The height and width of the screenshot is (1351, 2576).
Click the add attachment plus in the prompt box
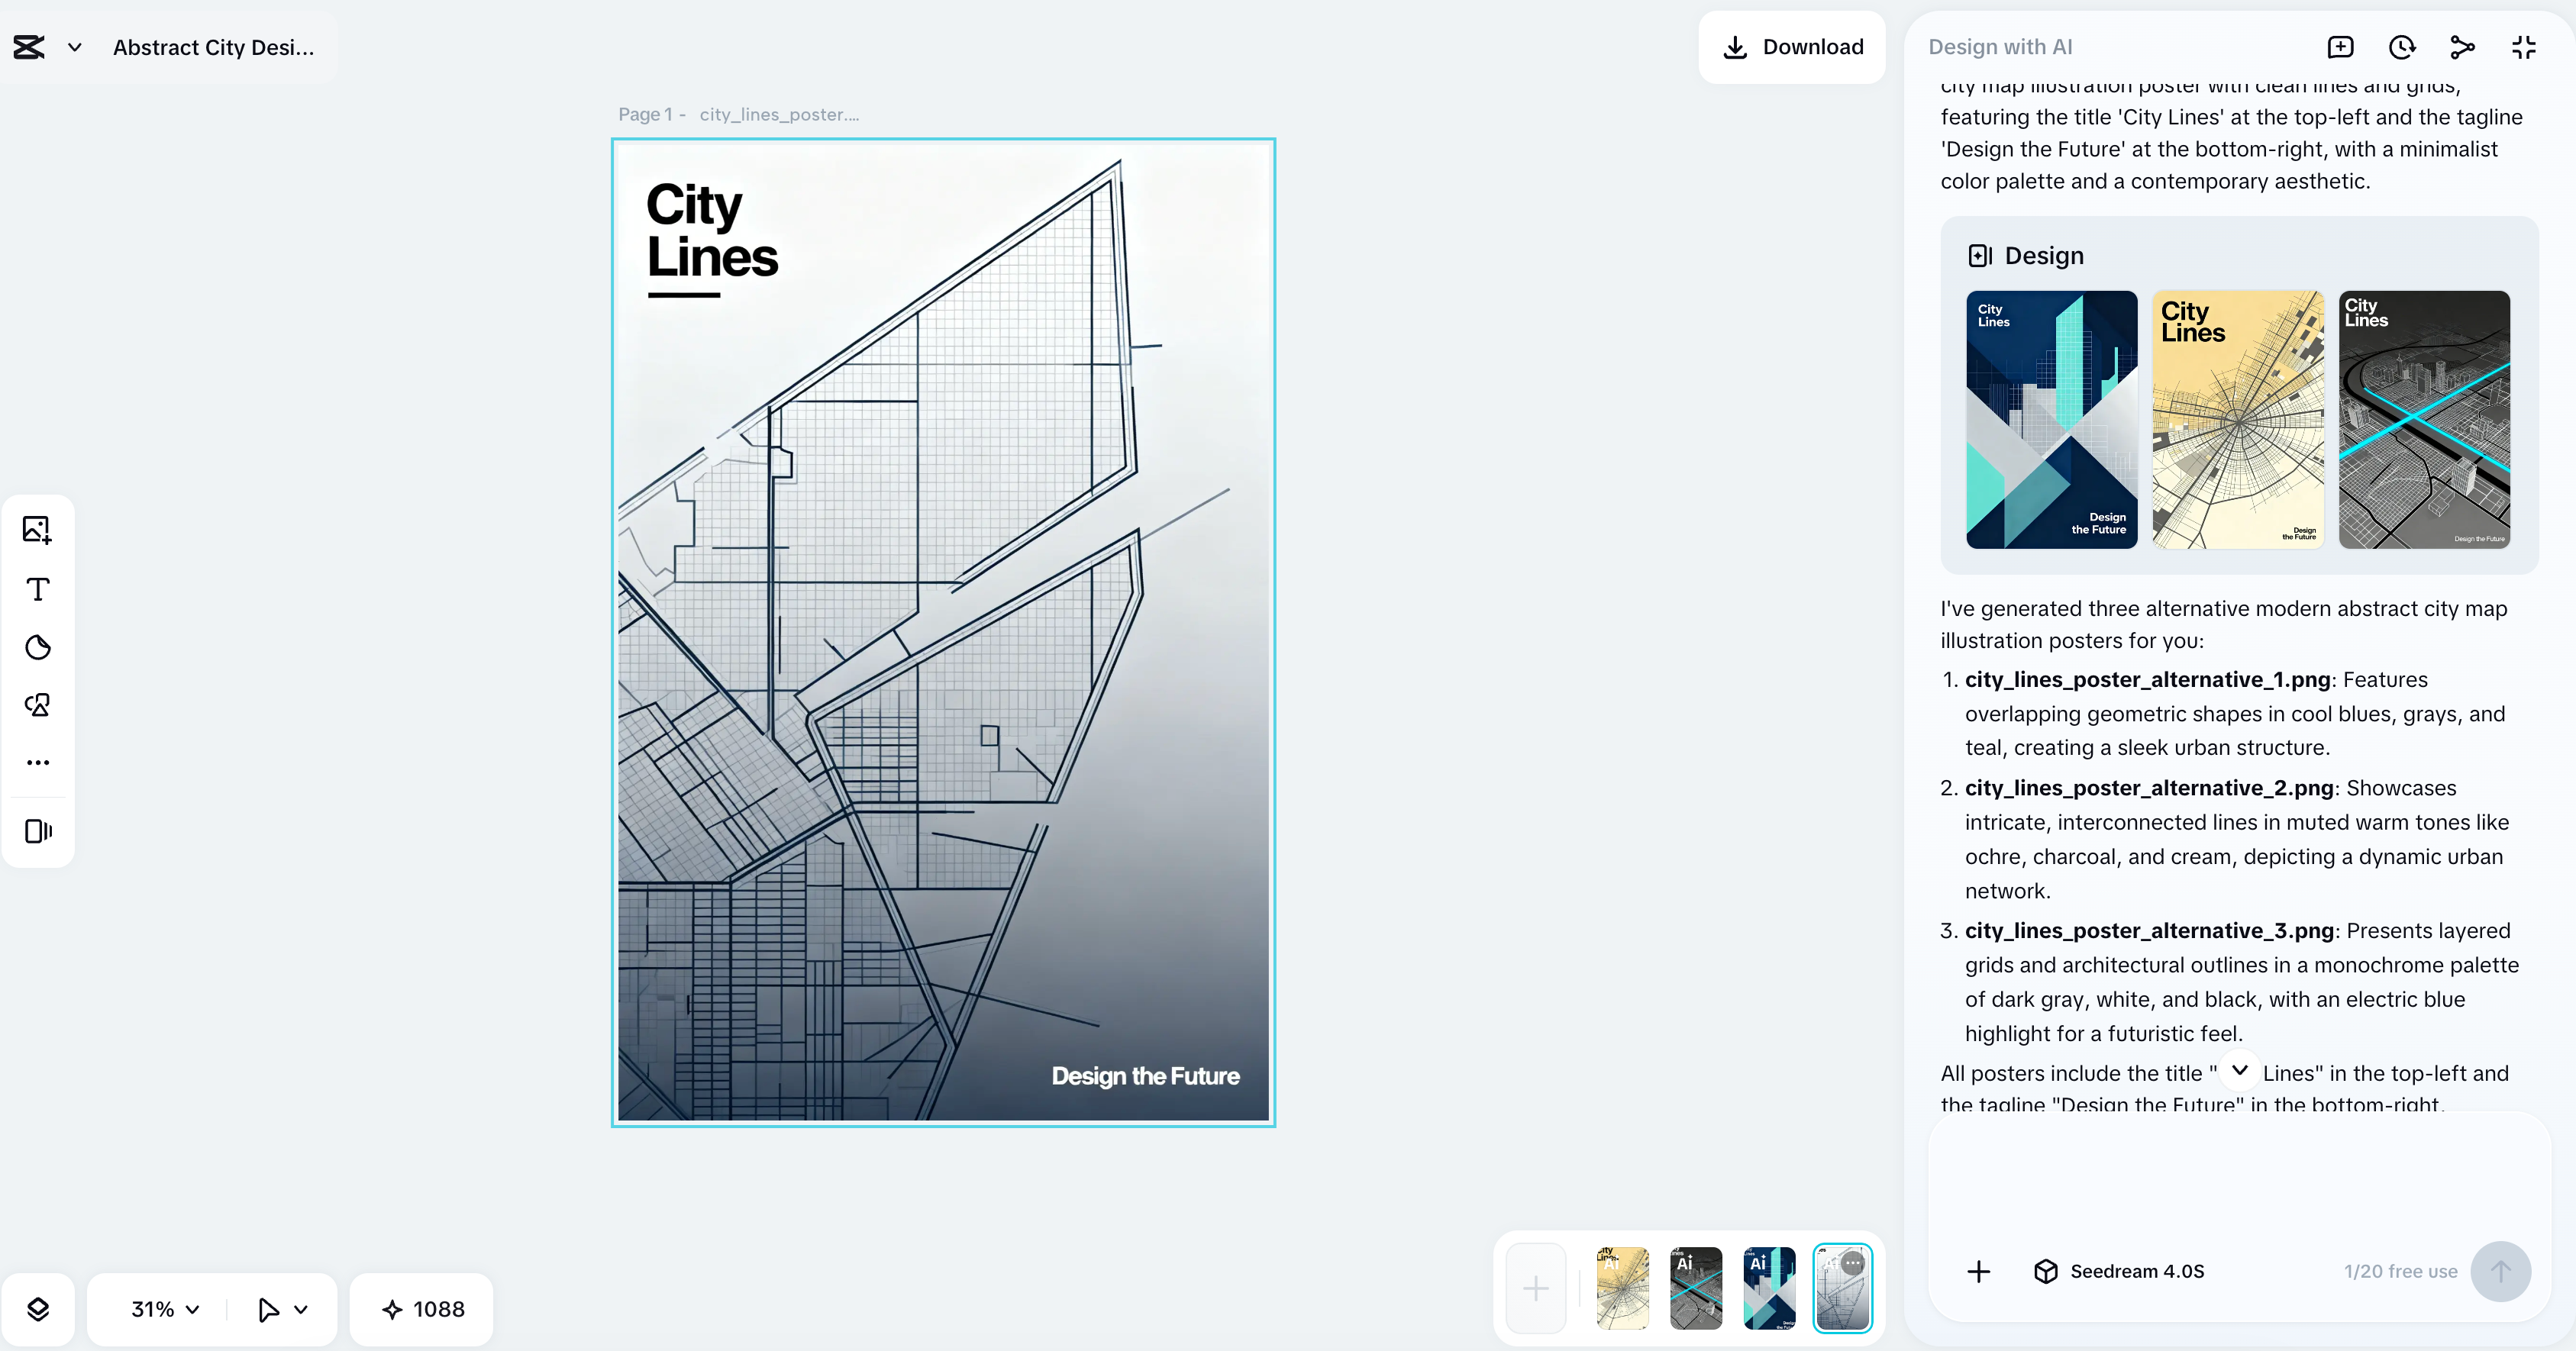click(x=1978, y=1271)
